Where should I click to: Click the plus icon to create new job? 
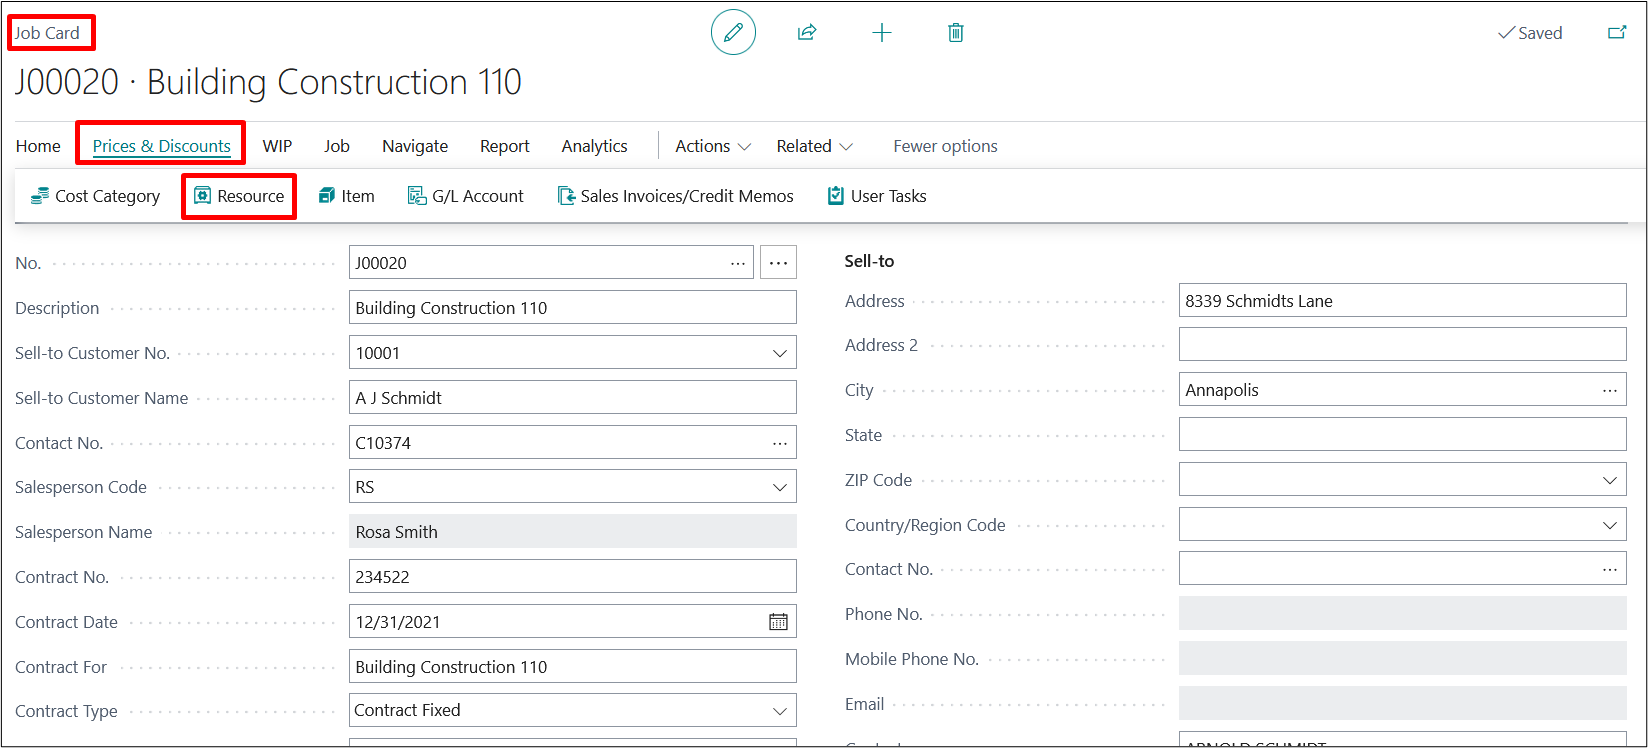tap(881, 33)
